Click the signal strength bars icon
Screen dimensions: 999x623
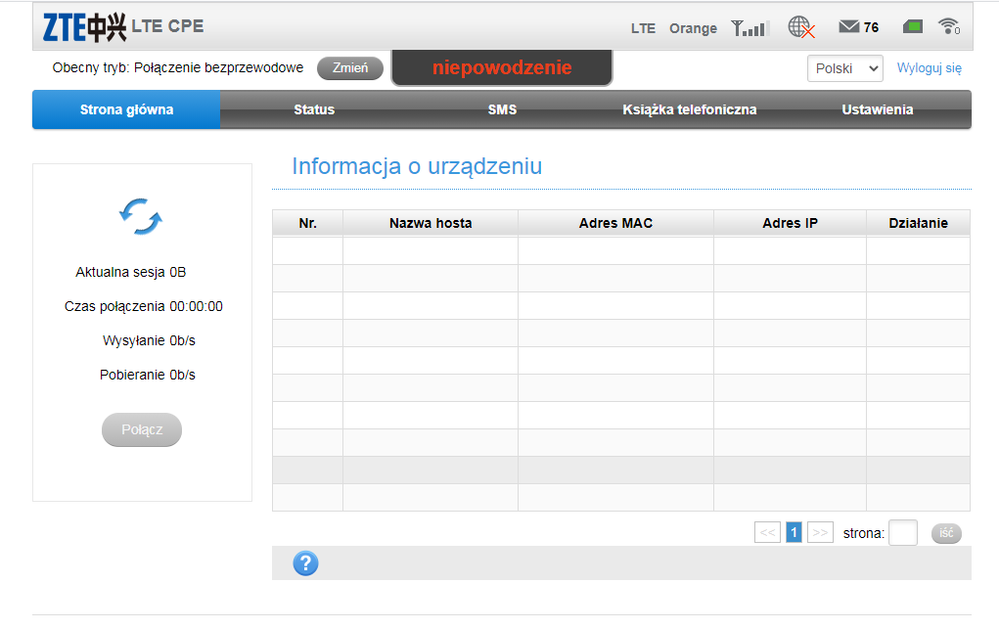pyautogui.click(x=750, y=28)
